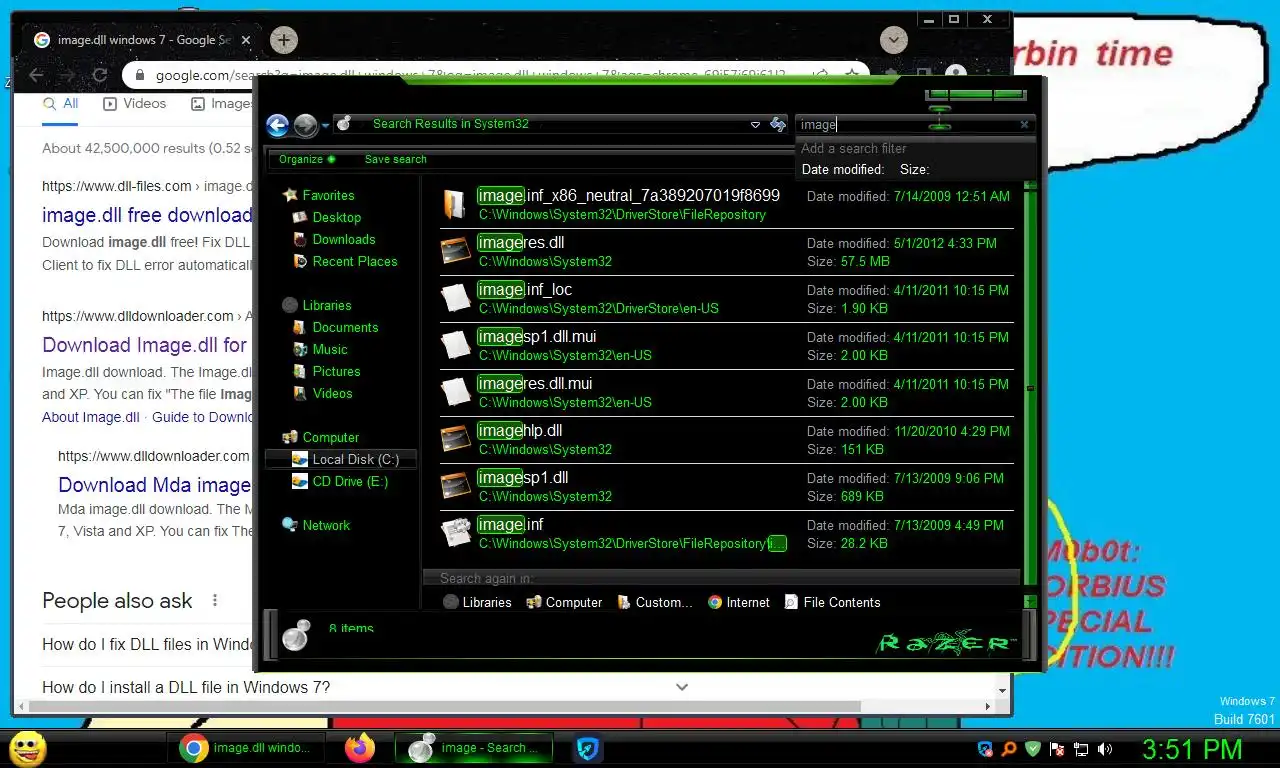Select Computer in the navigation pane
This screenshot has width=1280, height=768.
pos(330,437)
